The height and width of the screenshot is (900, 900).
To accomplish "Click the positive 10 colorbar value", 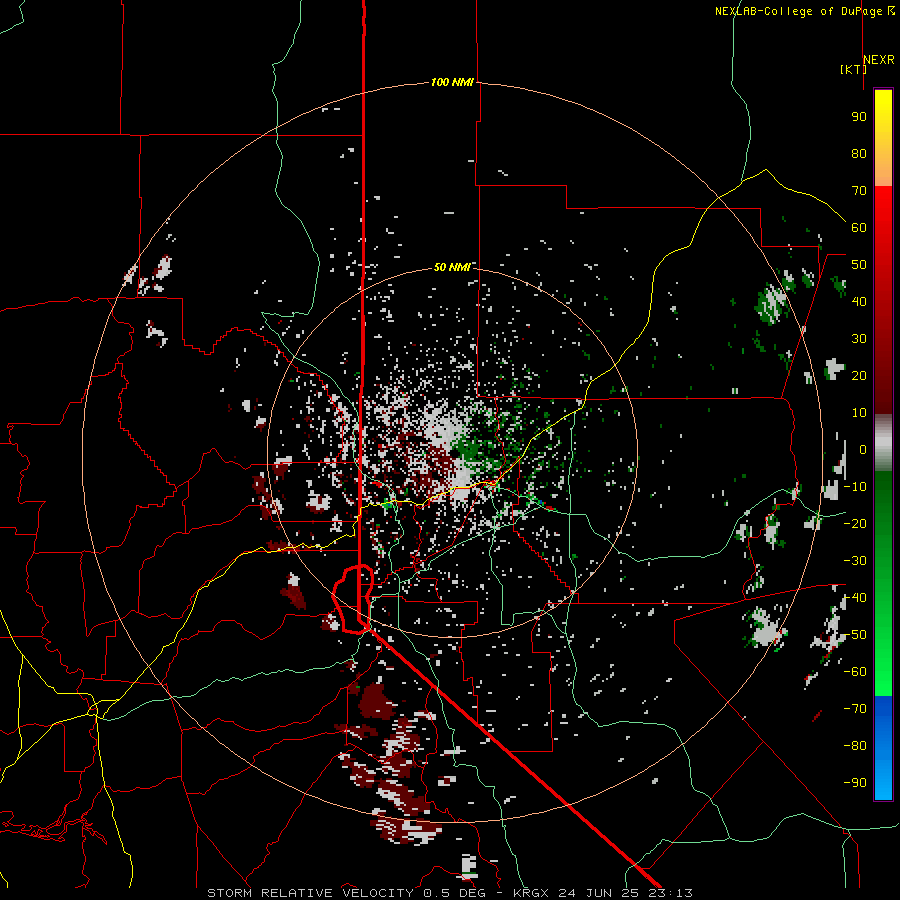I will [859, 413].
